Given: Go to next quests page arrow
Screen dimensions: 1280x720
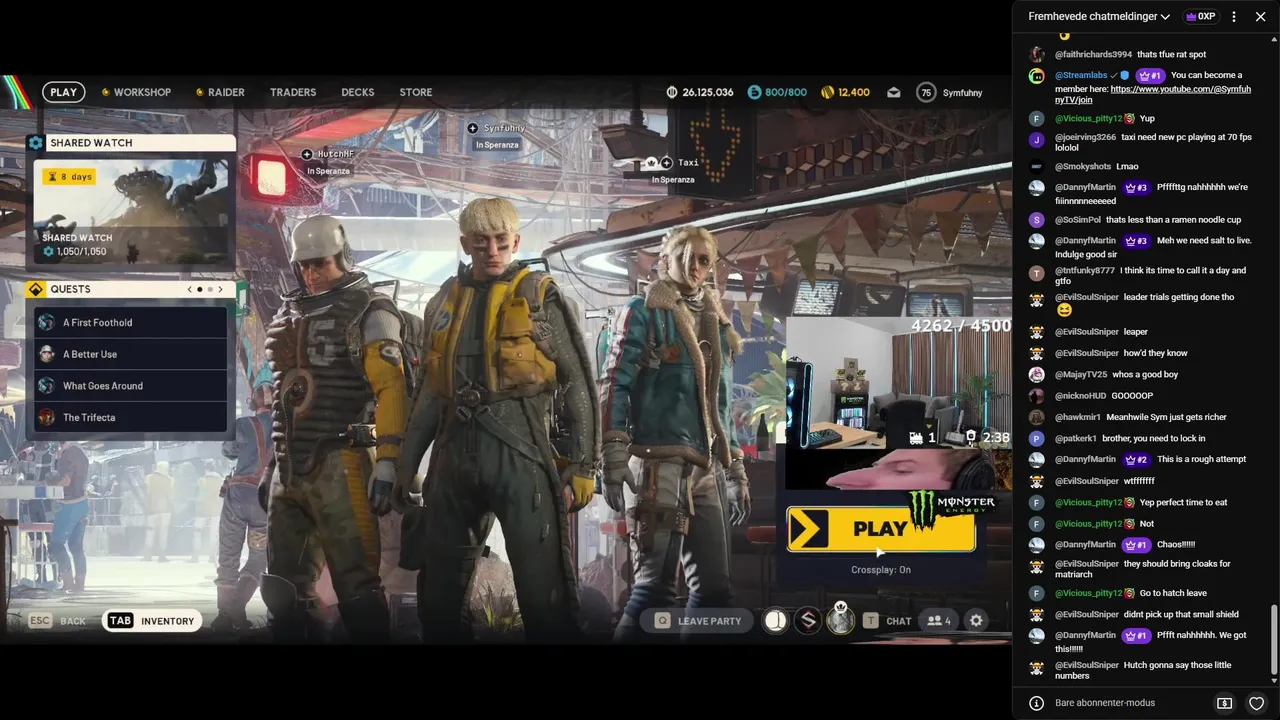Looking at the screenshot, I should [220, 289].
